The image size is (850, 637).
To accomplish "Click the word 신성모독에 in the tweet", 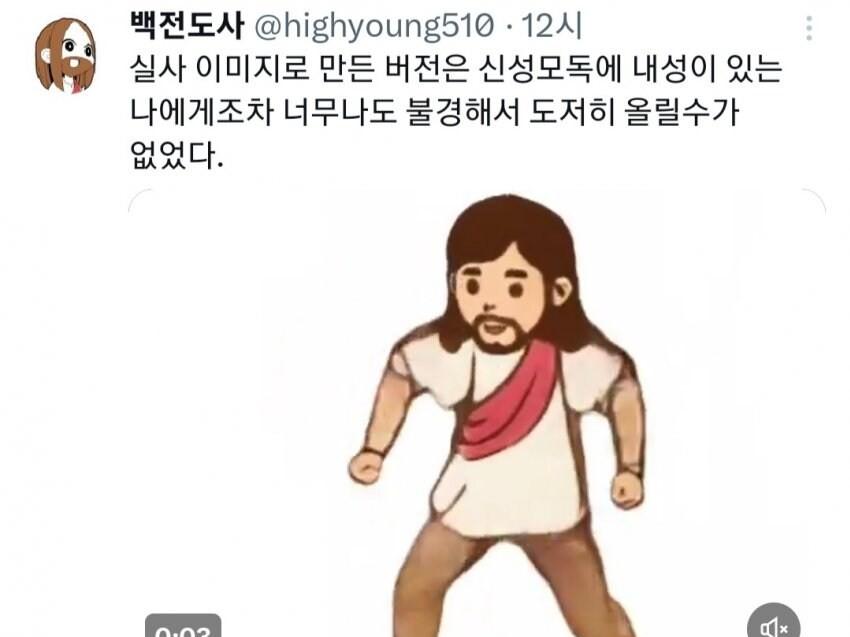I will 549,69.
